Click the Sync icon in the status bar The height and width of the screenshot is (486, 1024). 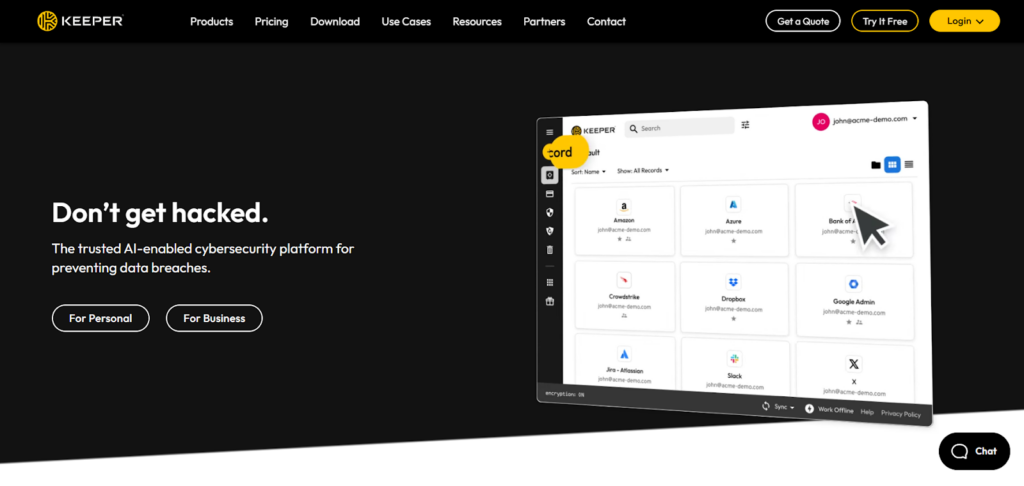(x=766, y=406)
